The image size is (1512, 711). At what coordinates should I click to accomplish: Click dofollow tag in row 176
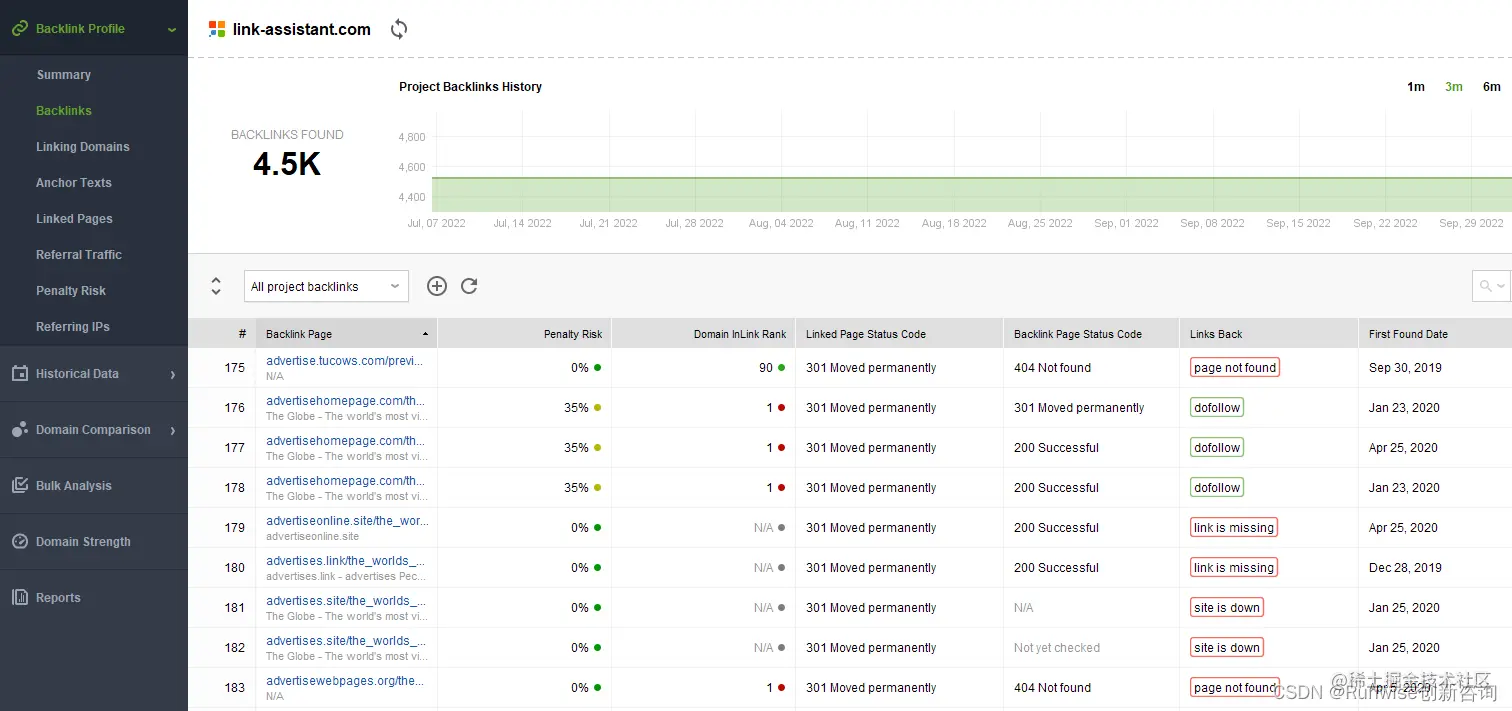coord(1217,408)
